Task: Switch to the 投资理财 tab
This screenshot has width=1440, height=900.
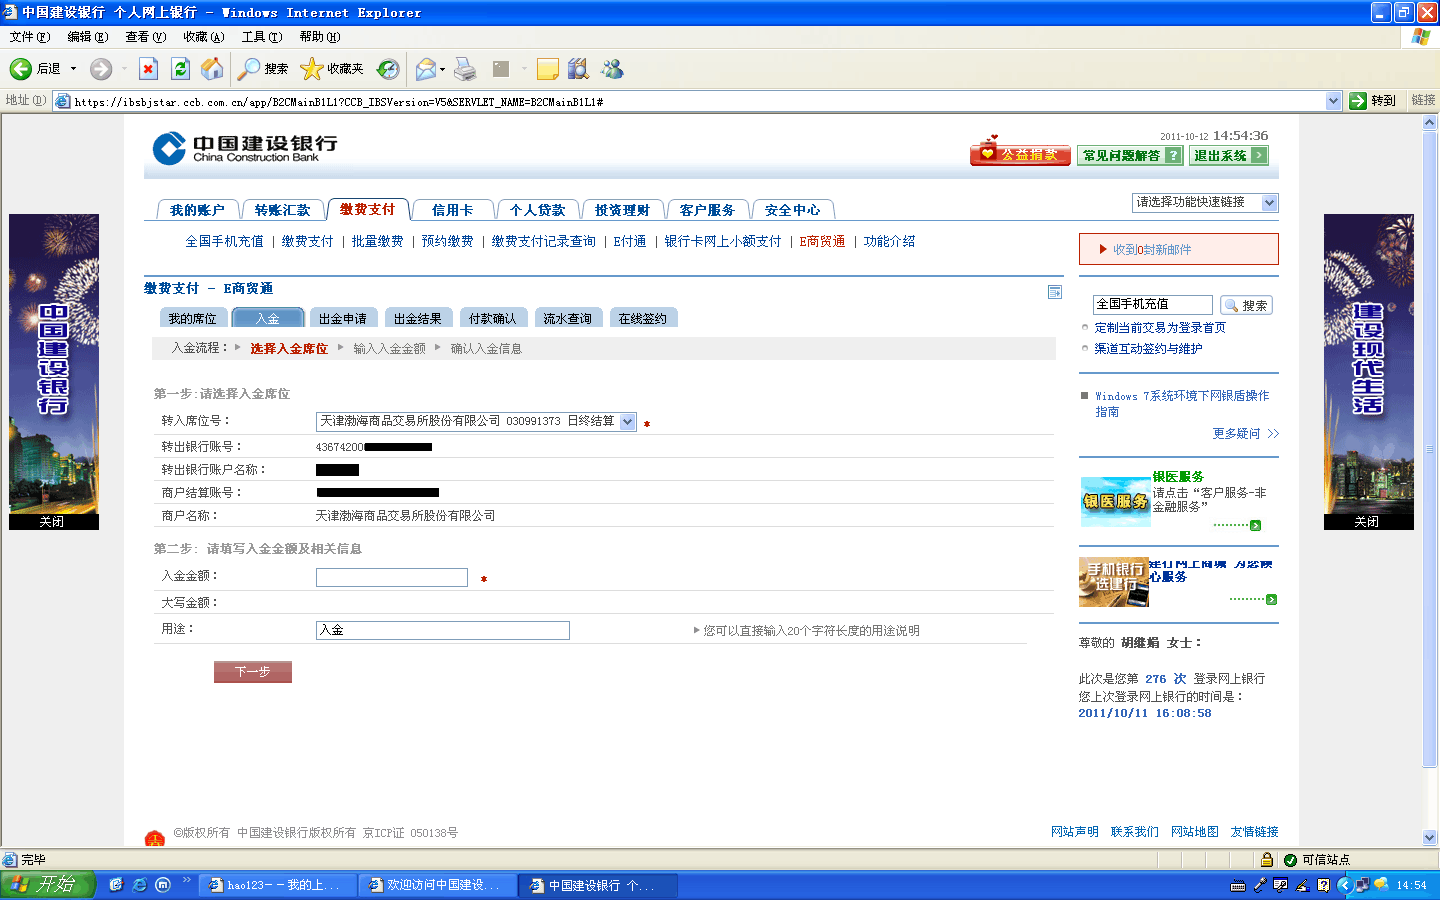Action: (x=622, y=210)
